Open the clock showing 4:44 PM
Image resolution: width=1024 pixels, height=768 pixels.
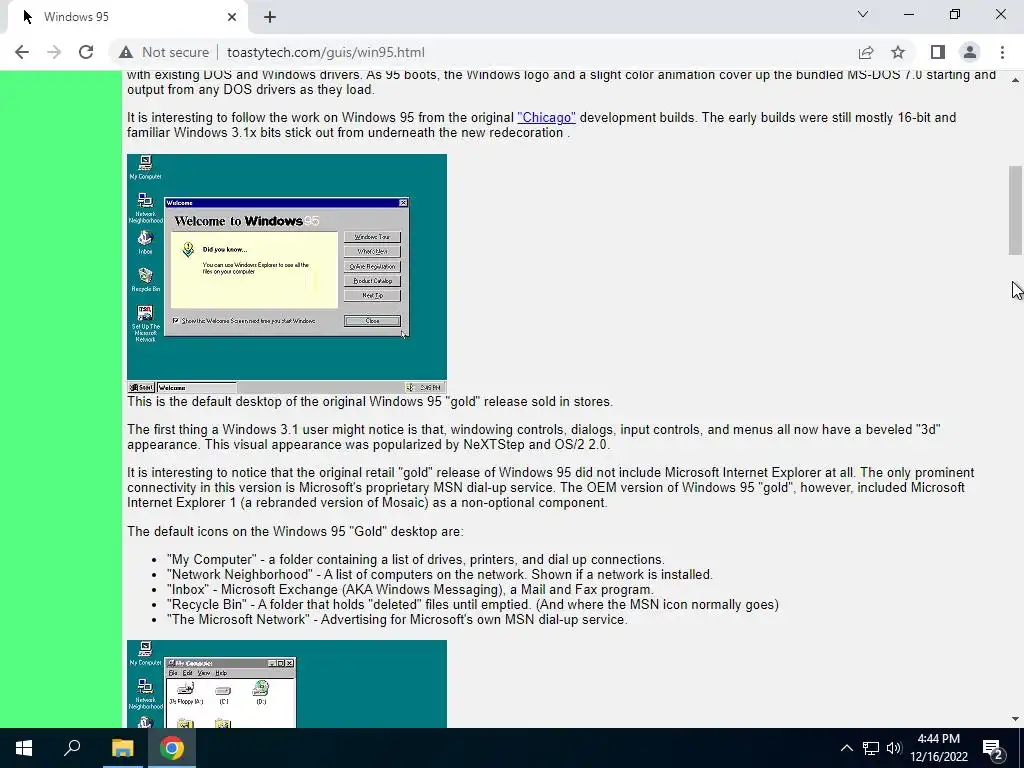click(x=938, y=748)
